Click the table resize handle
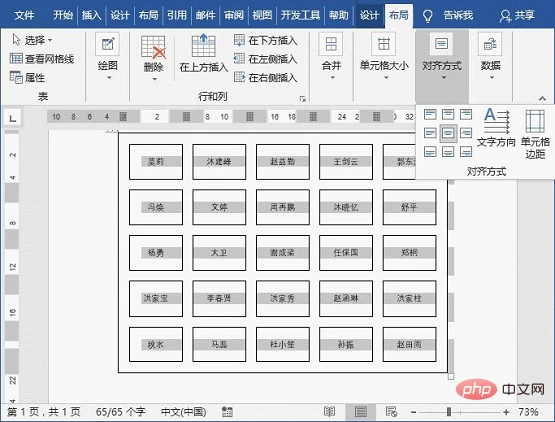This screenshot has height=422, width=555. coord(451,376)
